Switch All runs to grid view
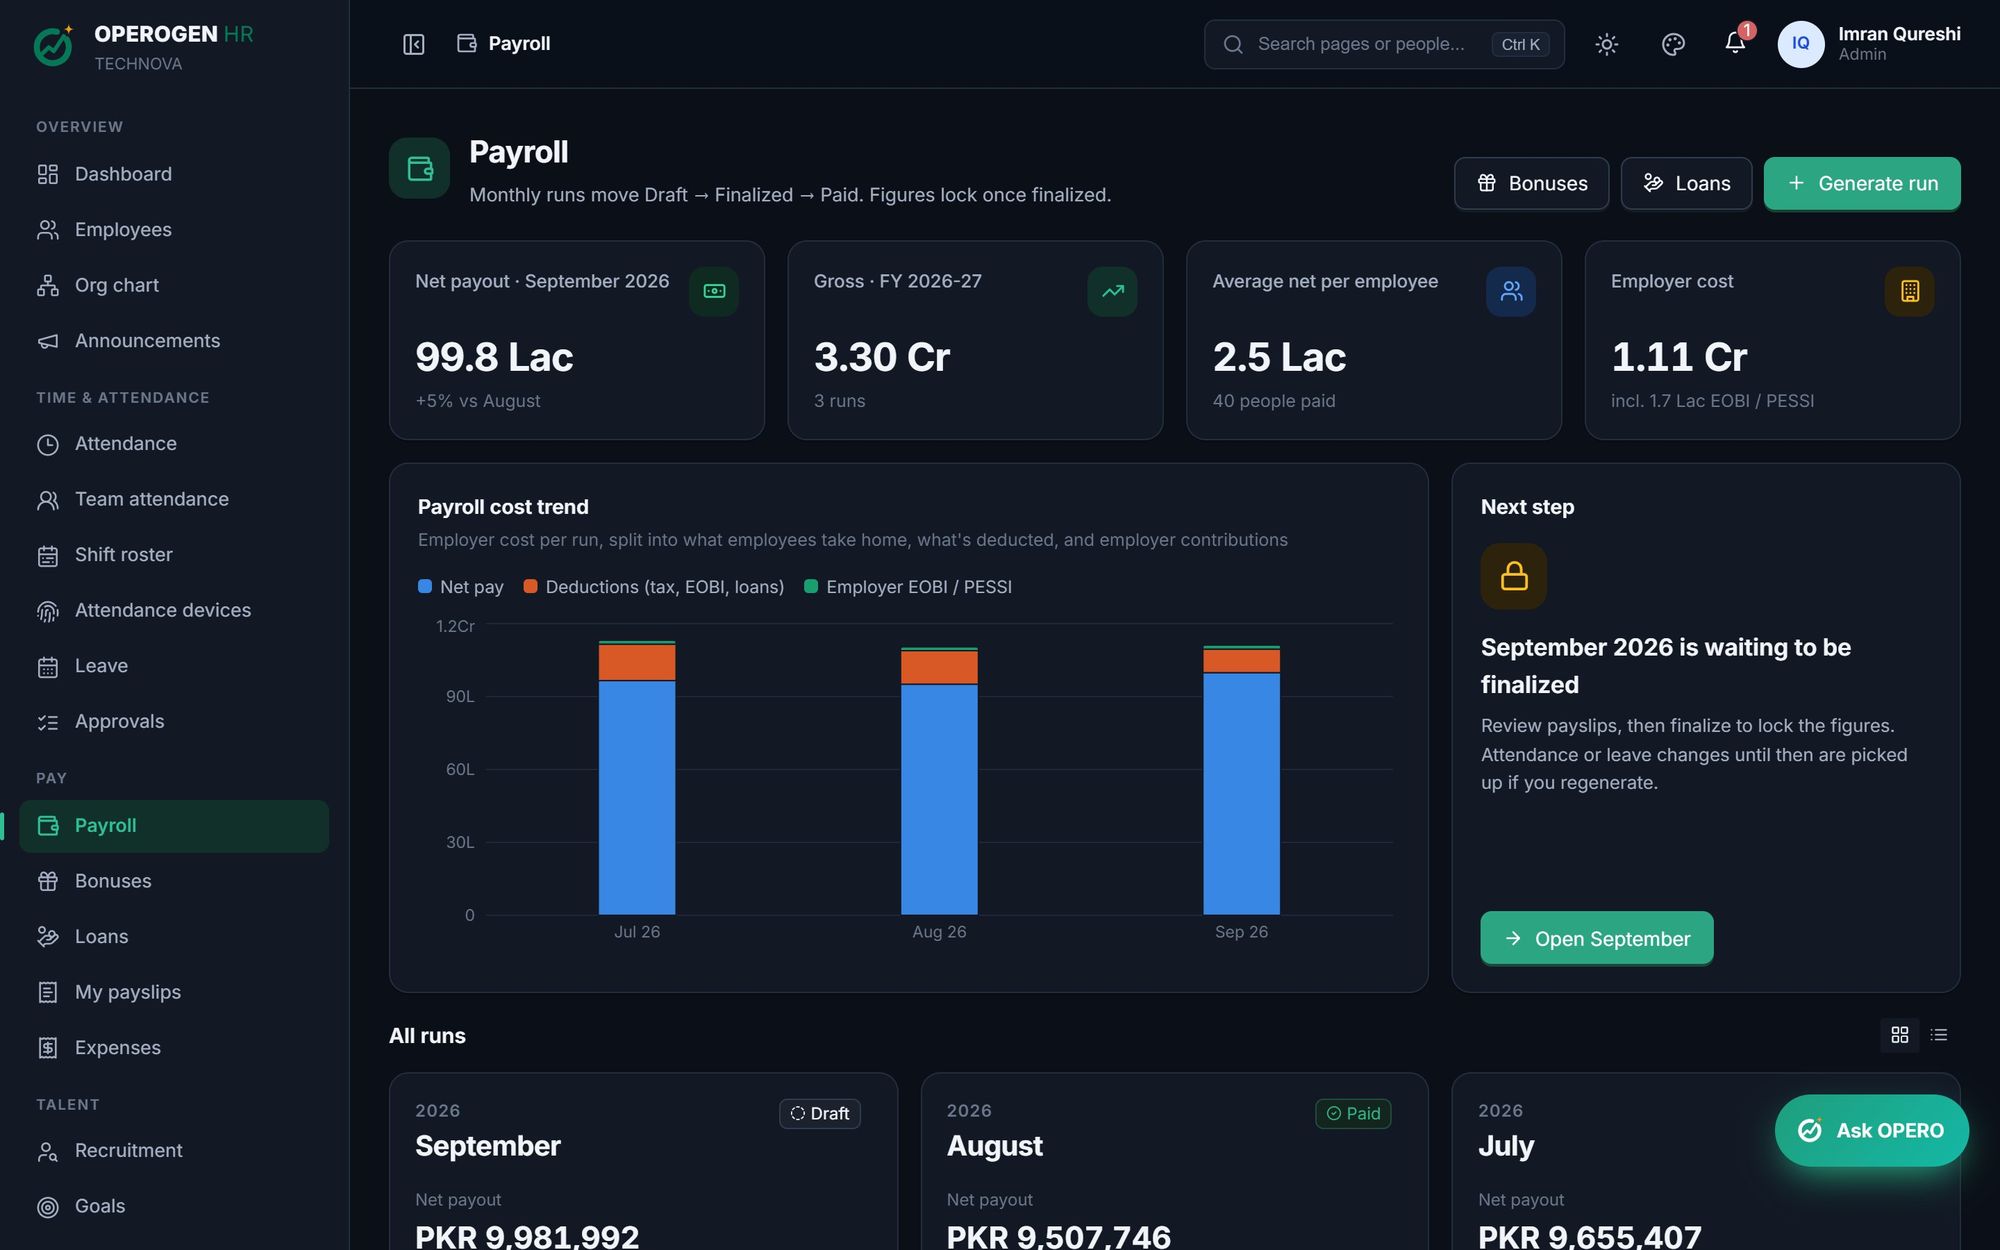This screenshot has width=2000, height=1250. tap(1900, 1035)
